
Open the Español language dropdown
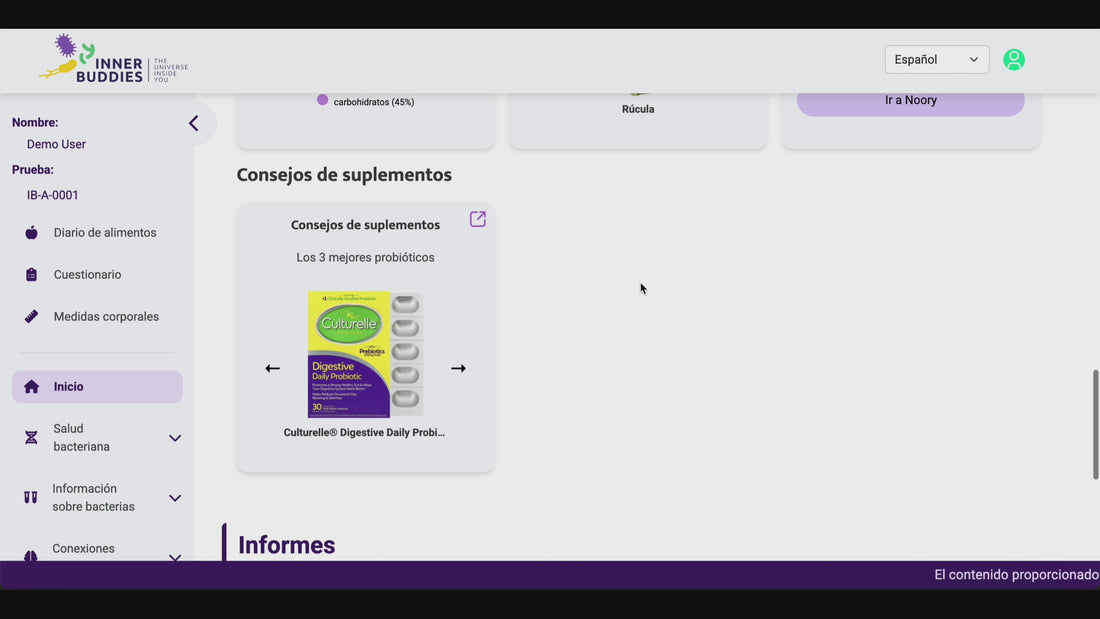[x=936, y=60]
